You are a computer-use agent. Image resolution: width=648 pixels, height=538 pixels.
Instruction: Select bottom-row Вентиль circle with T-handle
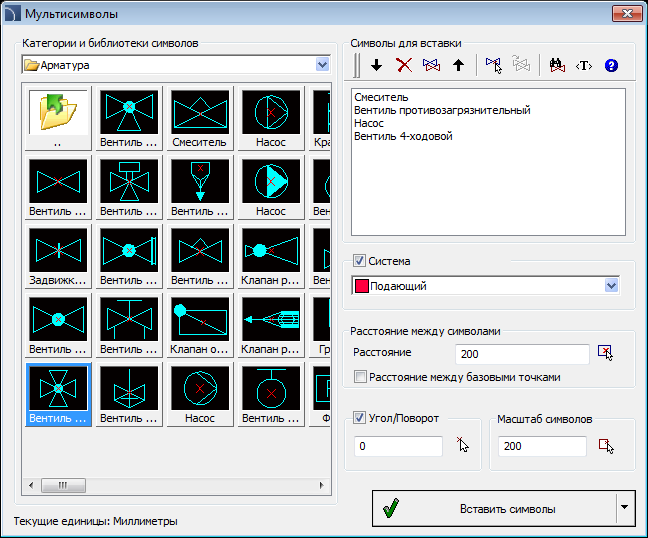271,394
